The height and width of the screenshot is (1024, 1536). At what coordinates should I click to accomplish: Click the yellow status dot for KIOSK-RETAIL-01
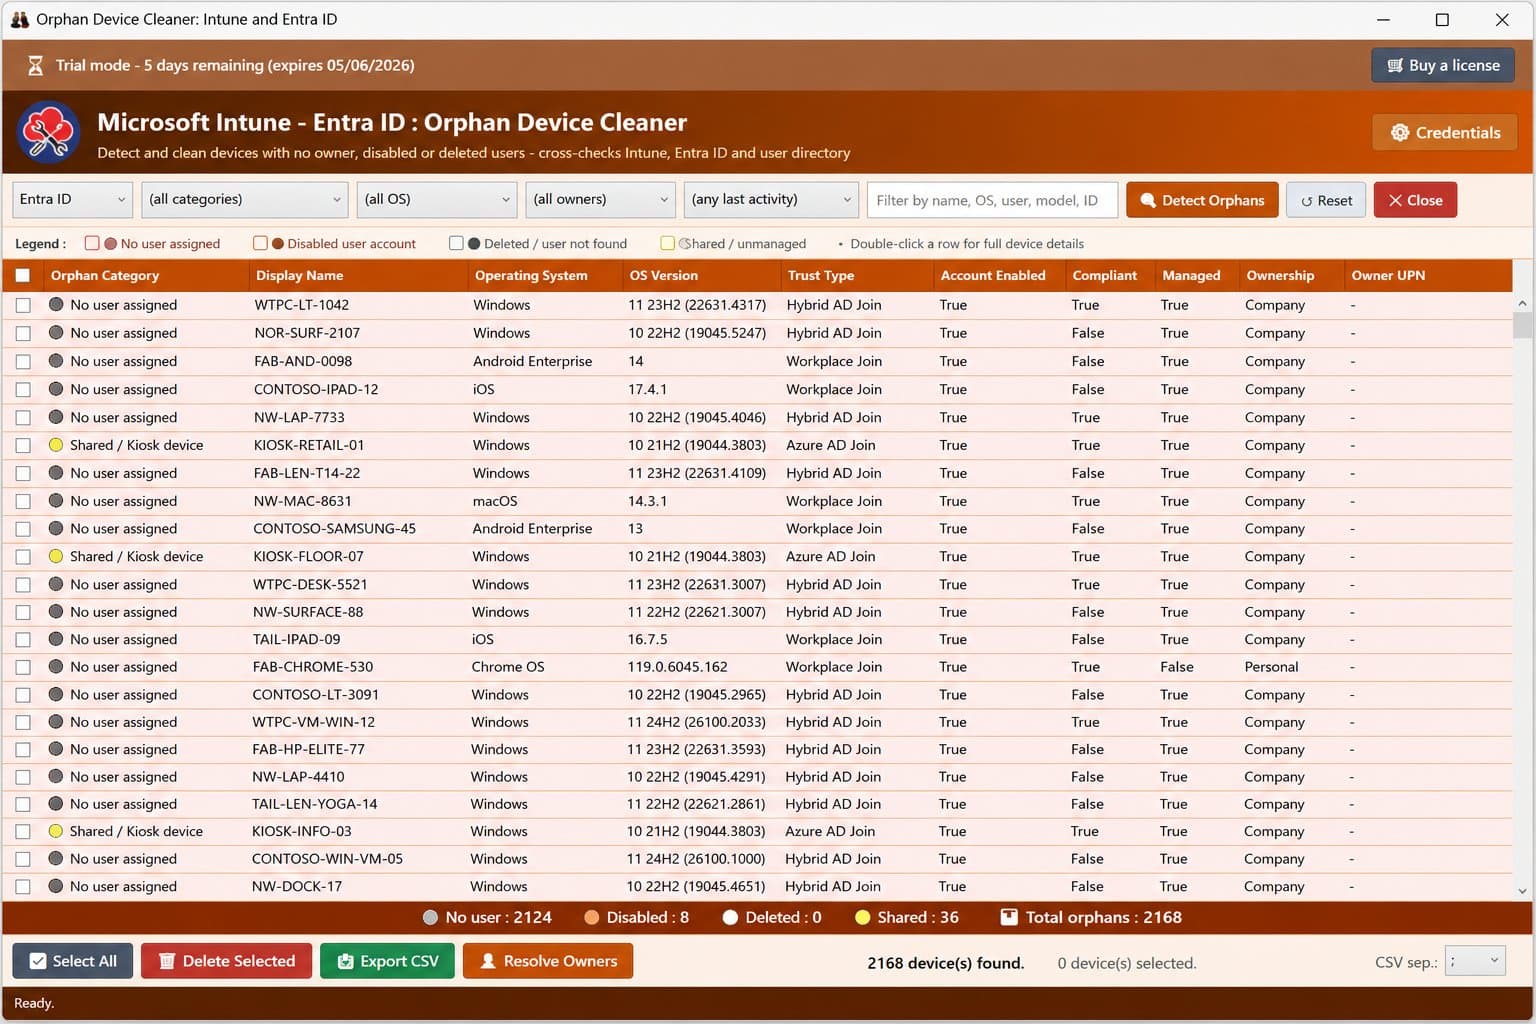coord(56,445)
